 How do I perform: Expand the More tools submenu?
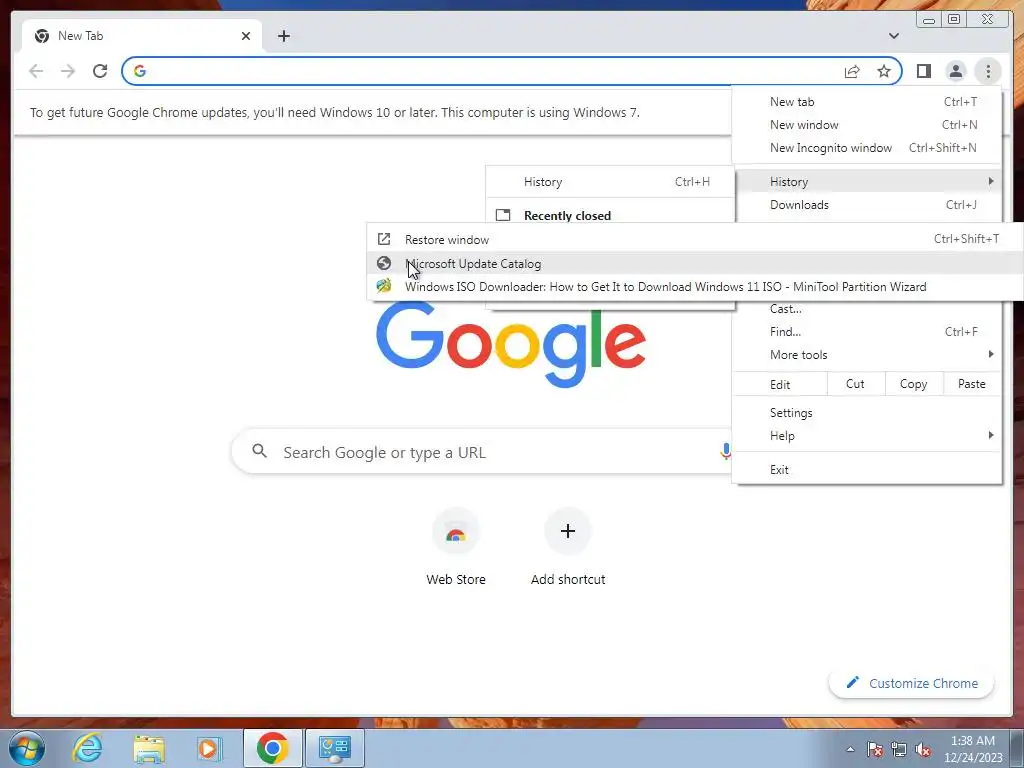(x=867, y=355)
